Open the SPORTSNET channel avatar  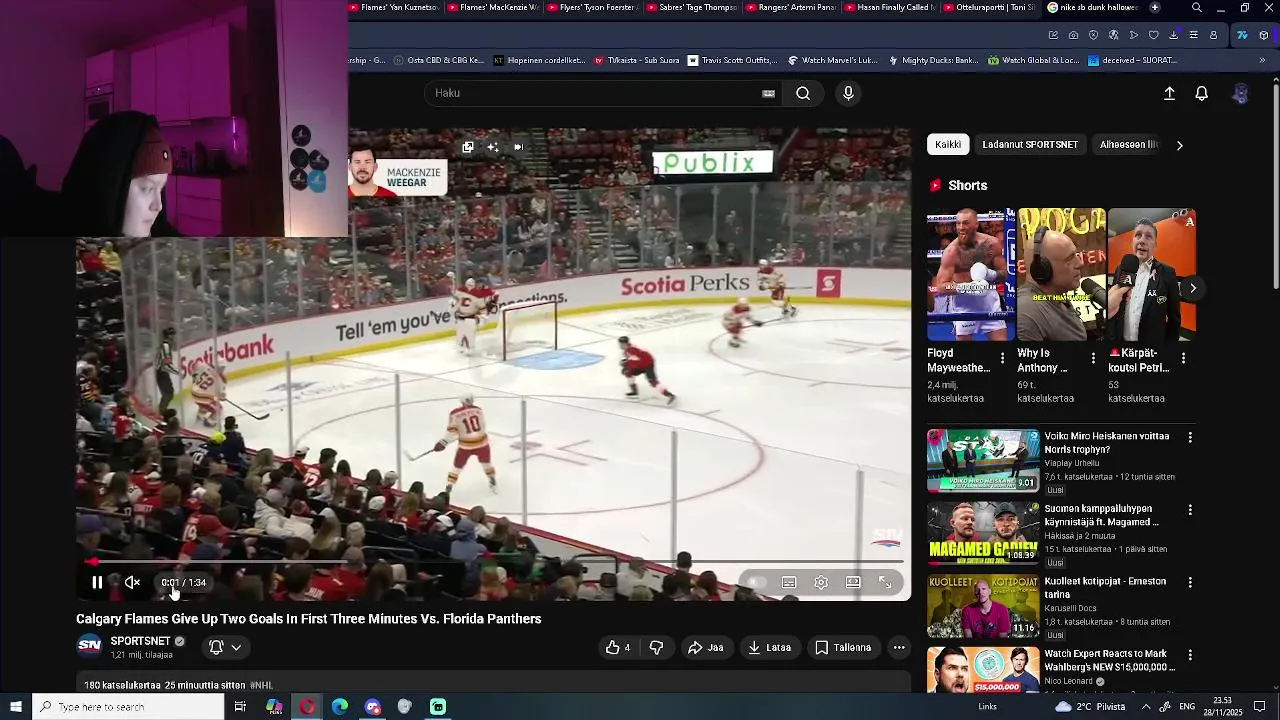(x=90, y=646)
